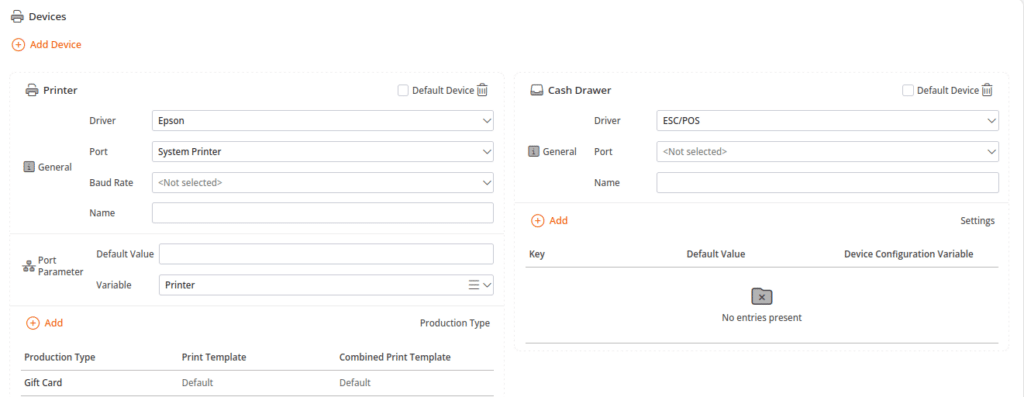The height and width of the screenshot is (397, 1024).
Task: Click the Printer Name input field
Action: 323,213
